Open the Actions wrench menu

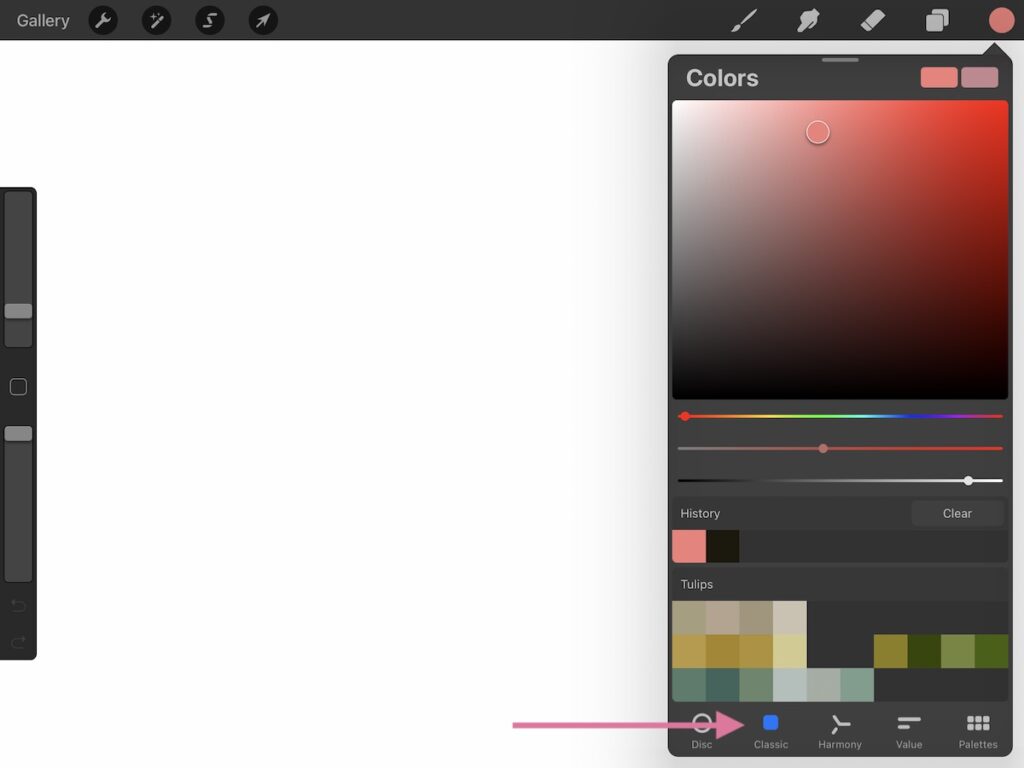click(103, 20)
